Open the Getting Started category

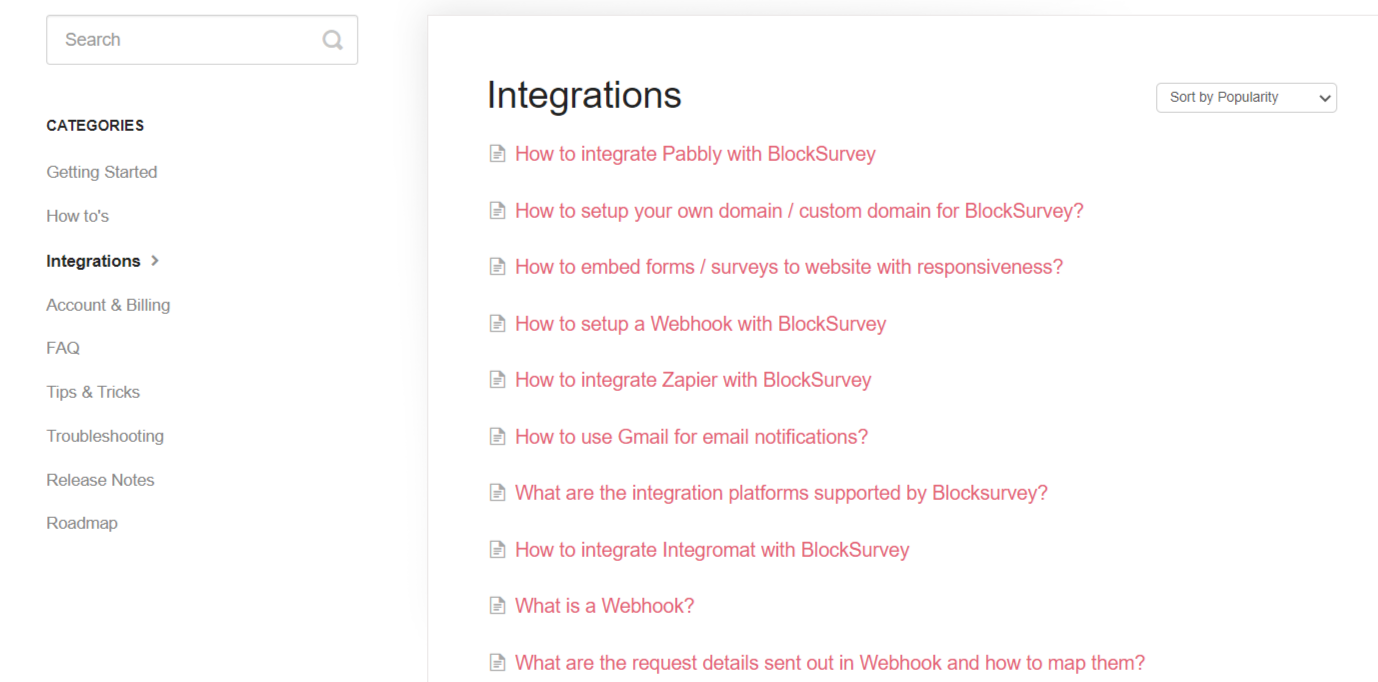point(102,172)
